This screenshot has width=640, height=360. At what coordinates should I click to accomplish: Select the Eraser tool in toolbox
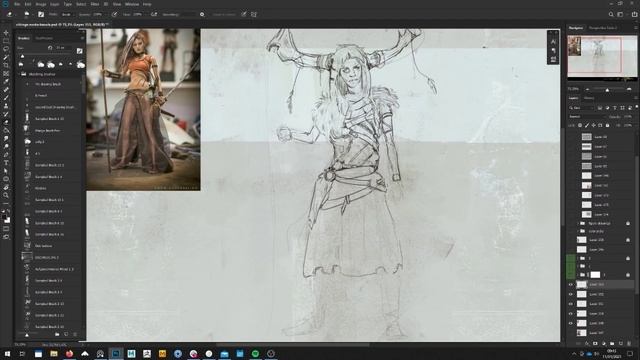tap(6, 122)
